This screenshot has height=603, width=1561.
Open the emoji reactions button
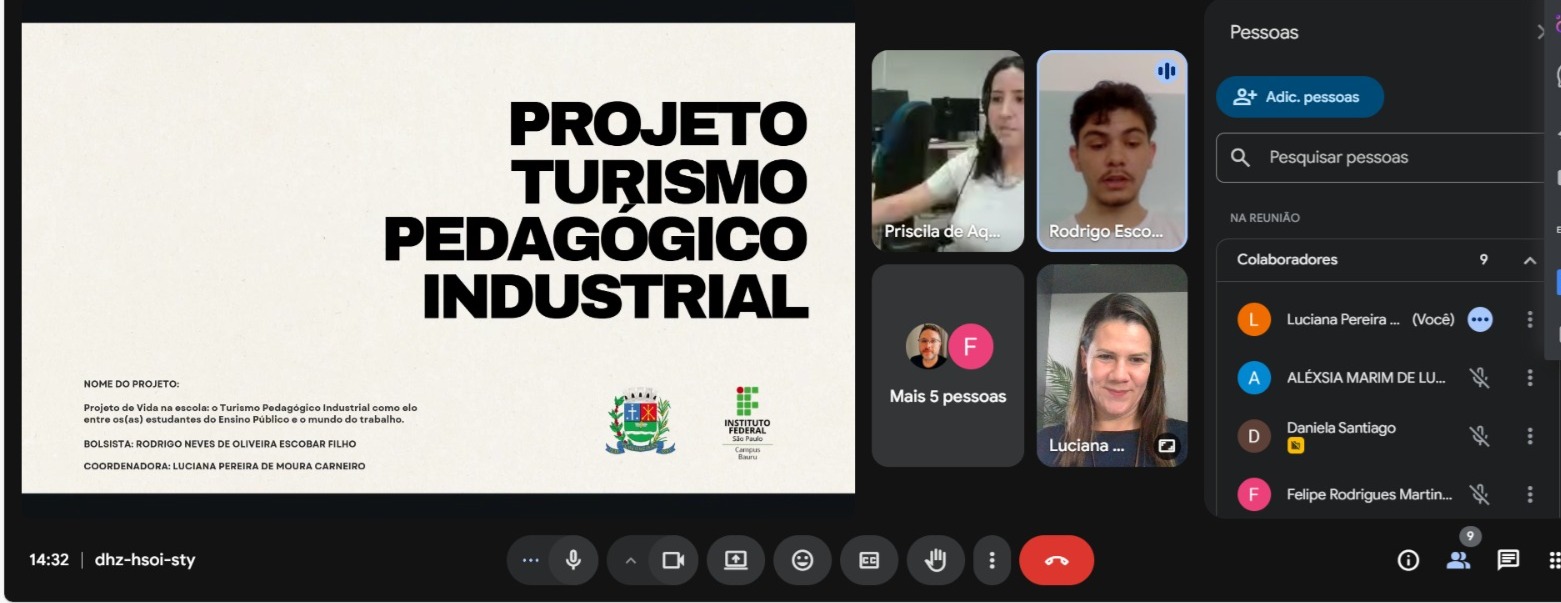tap(802, 560)
